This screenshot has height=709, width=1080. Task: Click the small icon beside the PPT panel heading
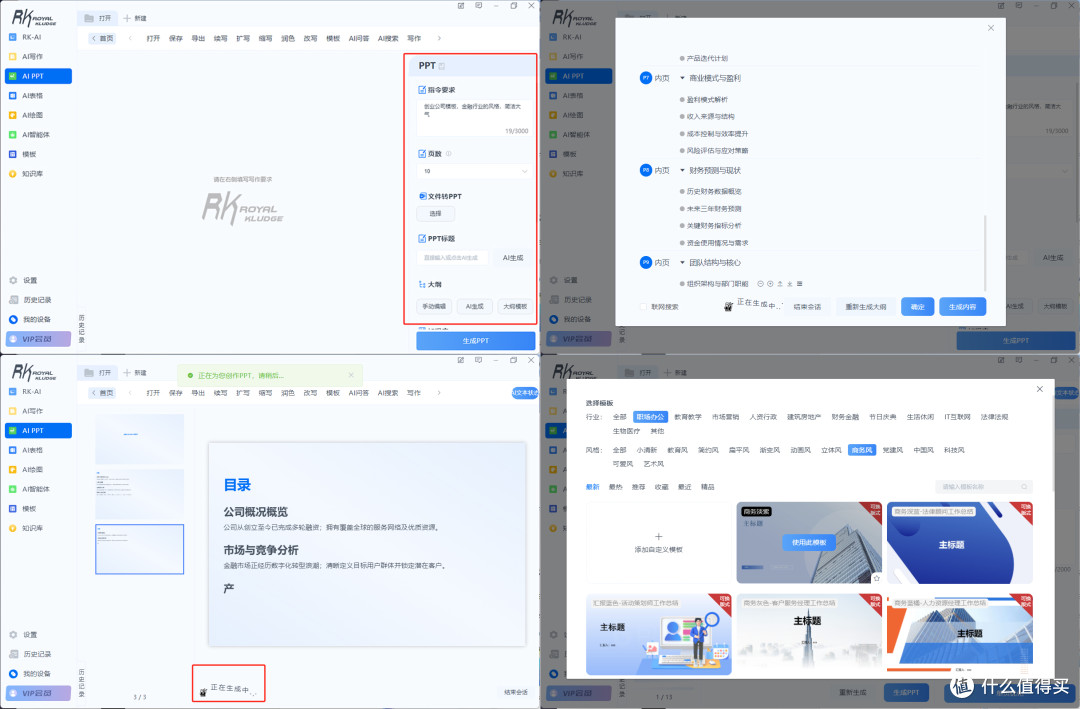(x=442, y=66)
